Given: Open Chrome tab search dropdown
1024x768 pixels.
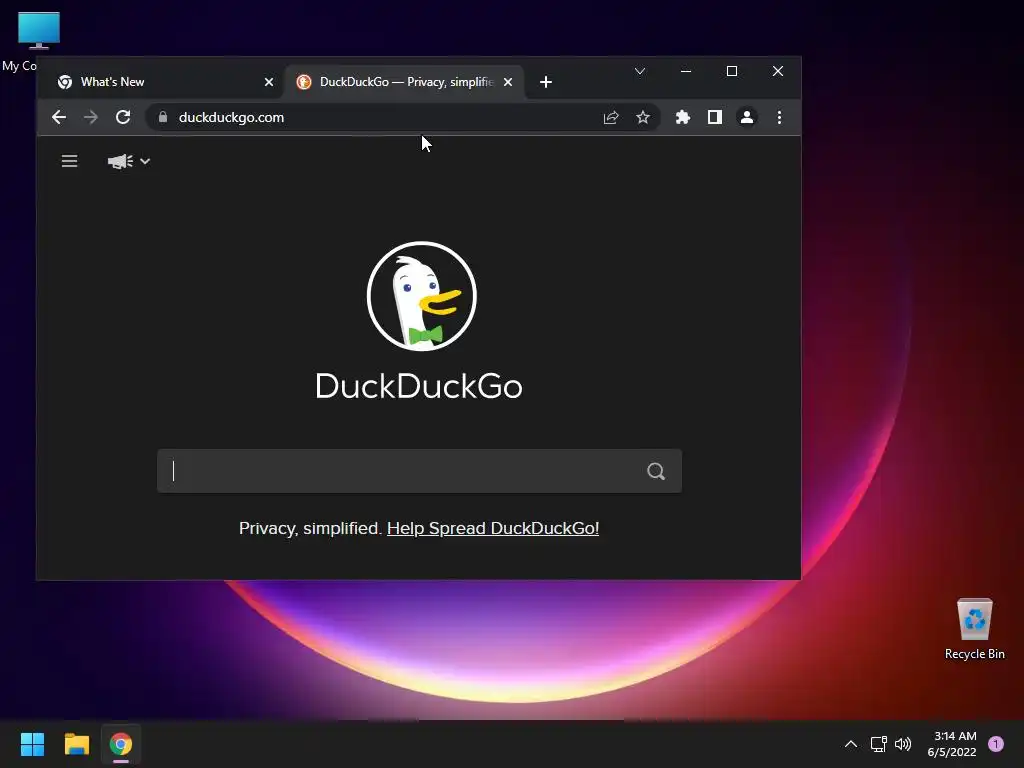Looking at the screenshot, I should (x=640, y=71).
